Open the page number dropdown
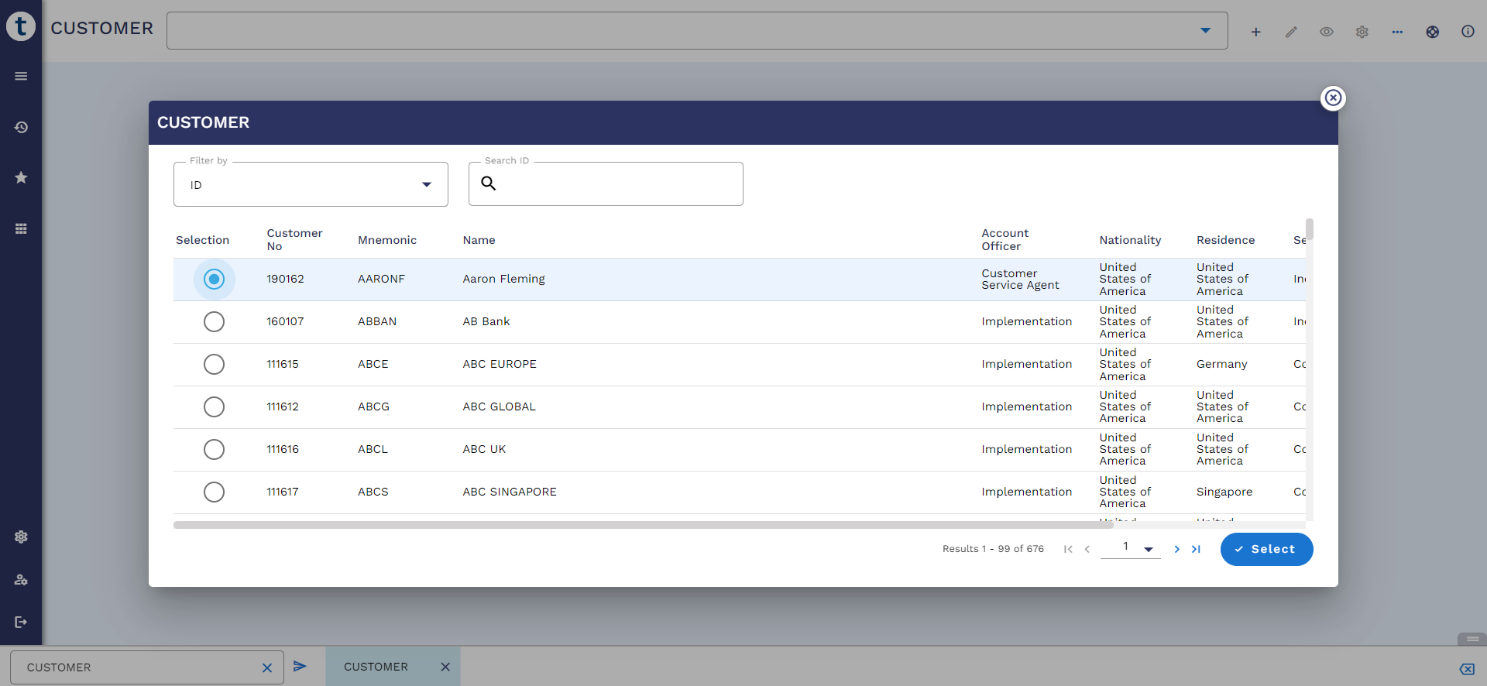Viewport: 1487px width, 686px height. pyautogui.click(x=1148, y=549)
